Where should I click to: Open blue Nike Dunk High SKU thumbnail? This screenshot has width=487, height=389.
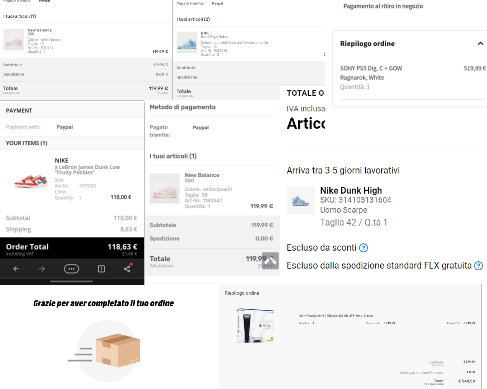[x=301, y=200]
